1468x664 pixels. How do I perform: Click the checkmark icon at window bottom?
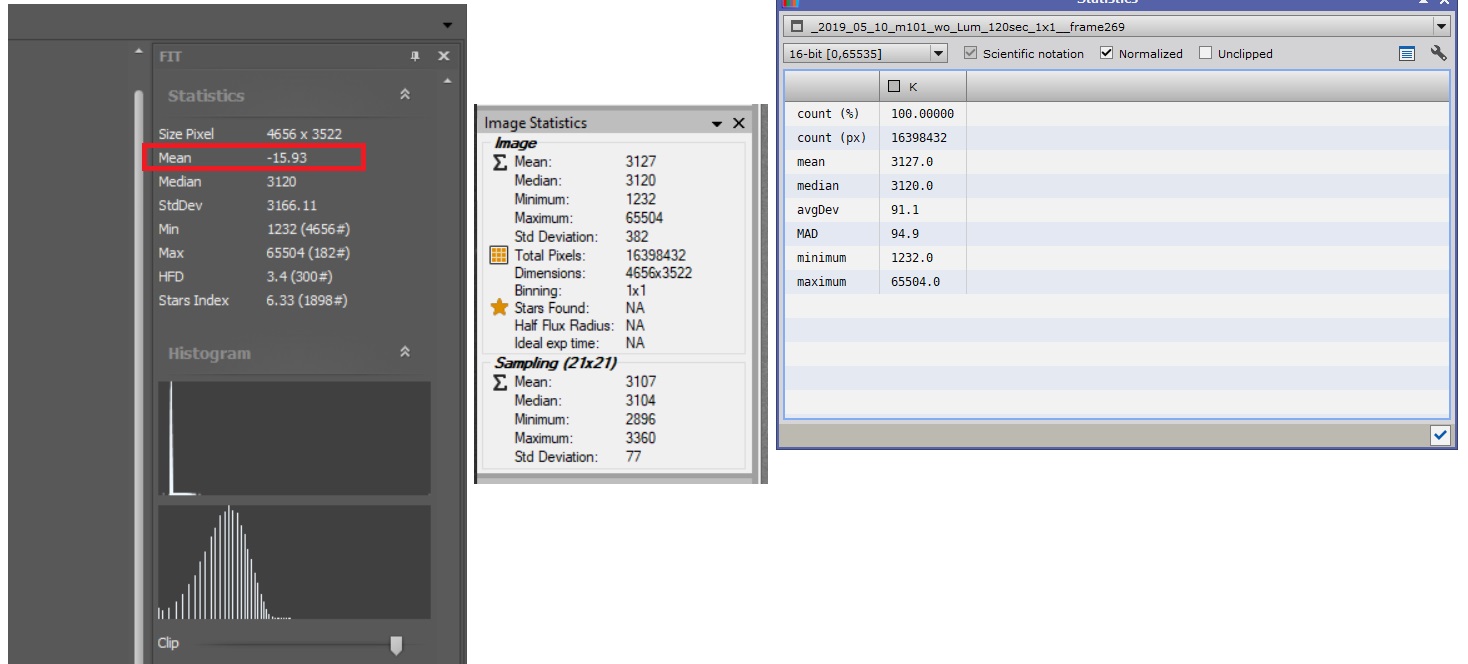(1440, 435)
